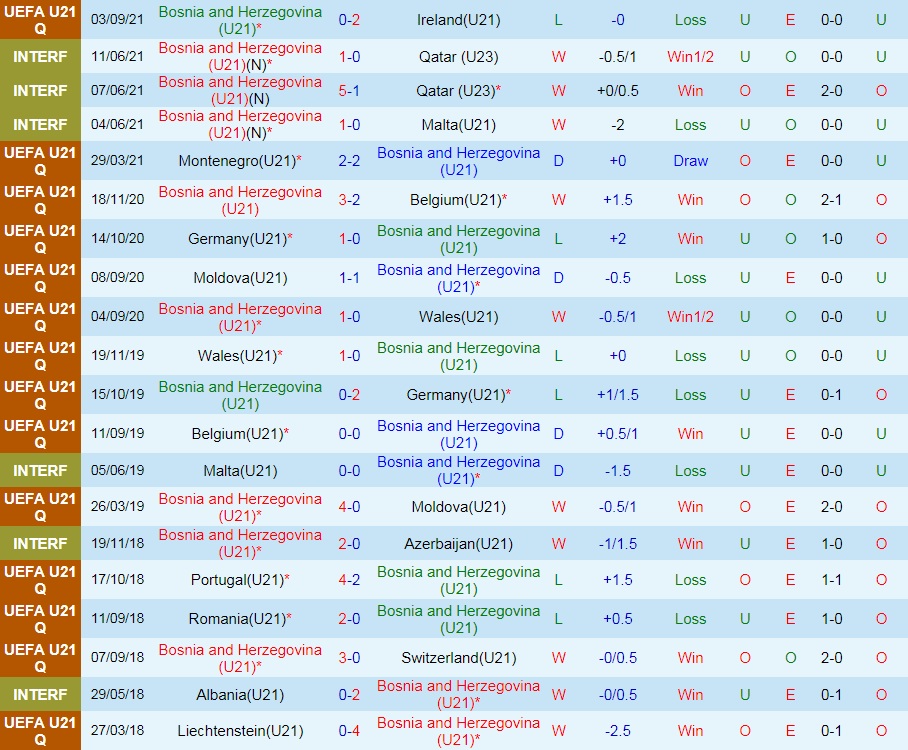This screenshot has width=908, height=750.
Task: Click the Draw result for Montenegro(U21) match
Action: 690,161
